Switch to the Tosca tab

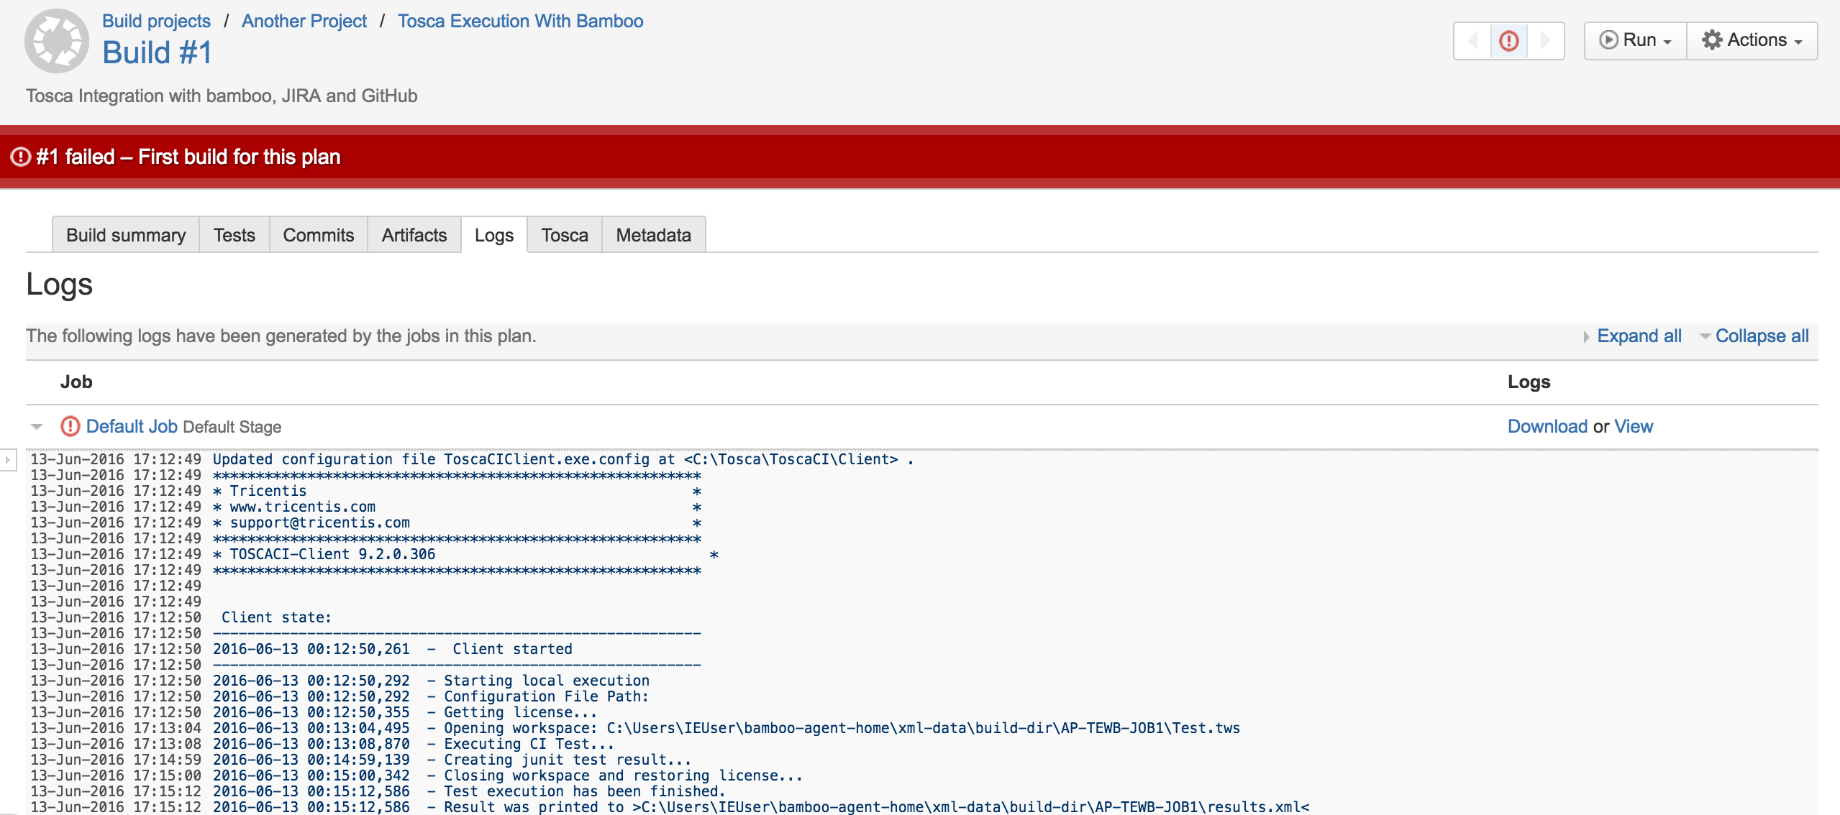click(565, 235)
